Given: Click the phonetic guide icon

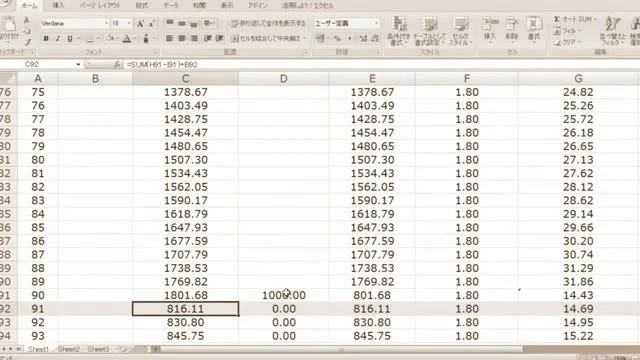Looking at the screenshot, I should coord(146,39).
